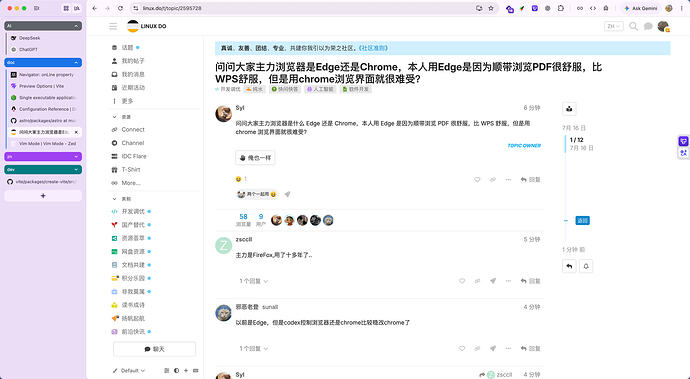
Task: Like the first post by Syl with heart icon
Action: [477, 180]
